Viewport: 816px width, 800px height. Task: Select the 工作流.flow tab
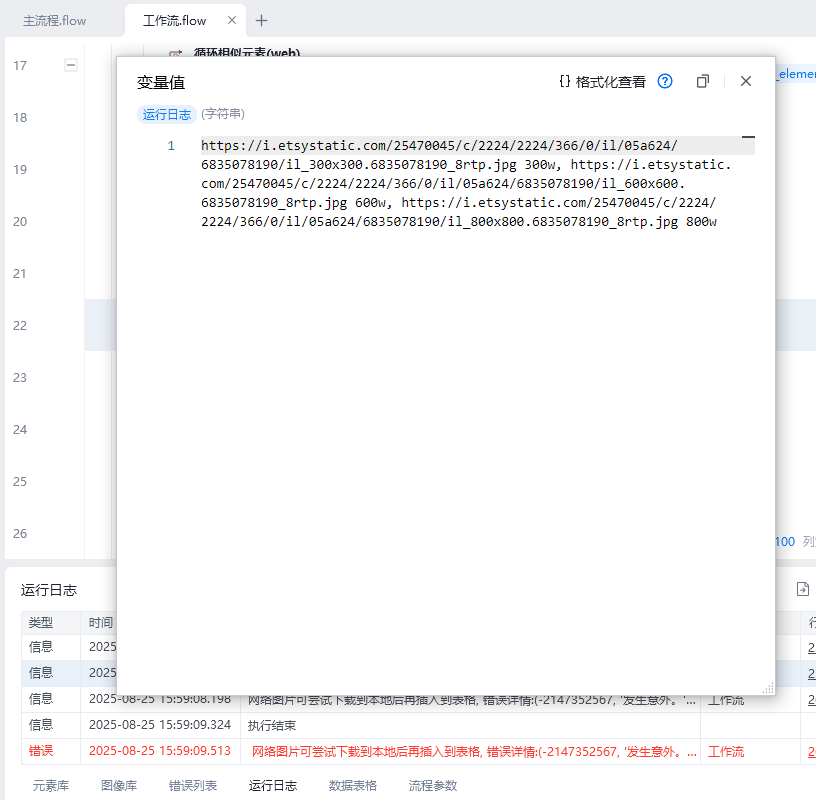click(174, 21)
